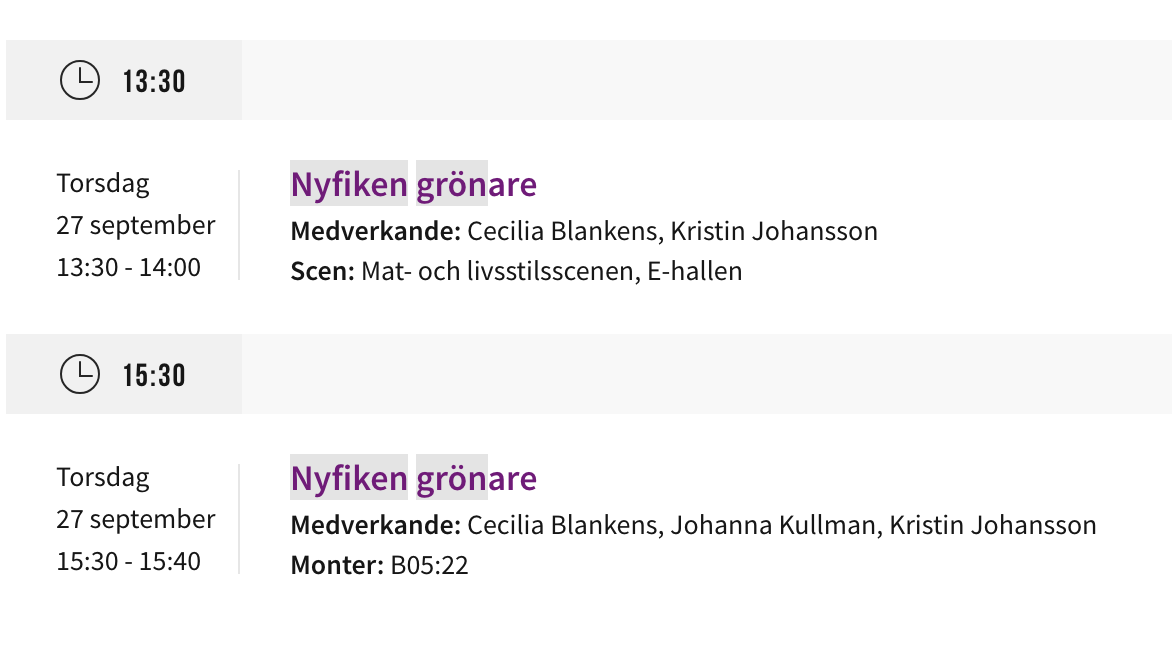1172x666 pixels.
Task: Click Mat- och livsstilsscenen, E-hallen stage text
Action: click(552, 271)
